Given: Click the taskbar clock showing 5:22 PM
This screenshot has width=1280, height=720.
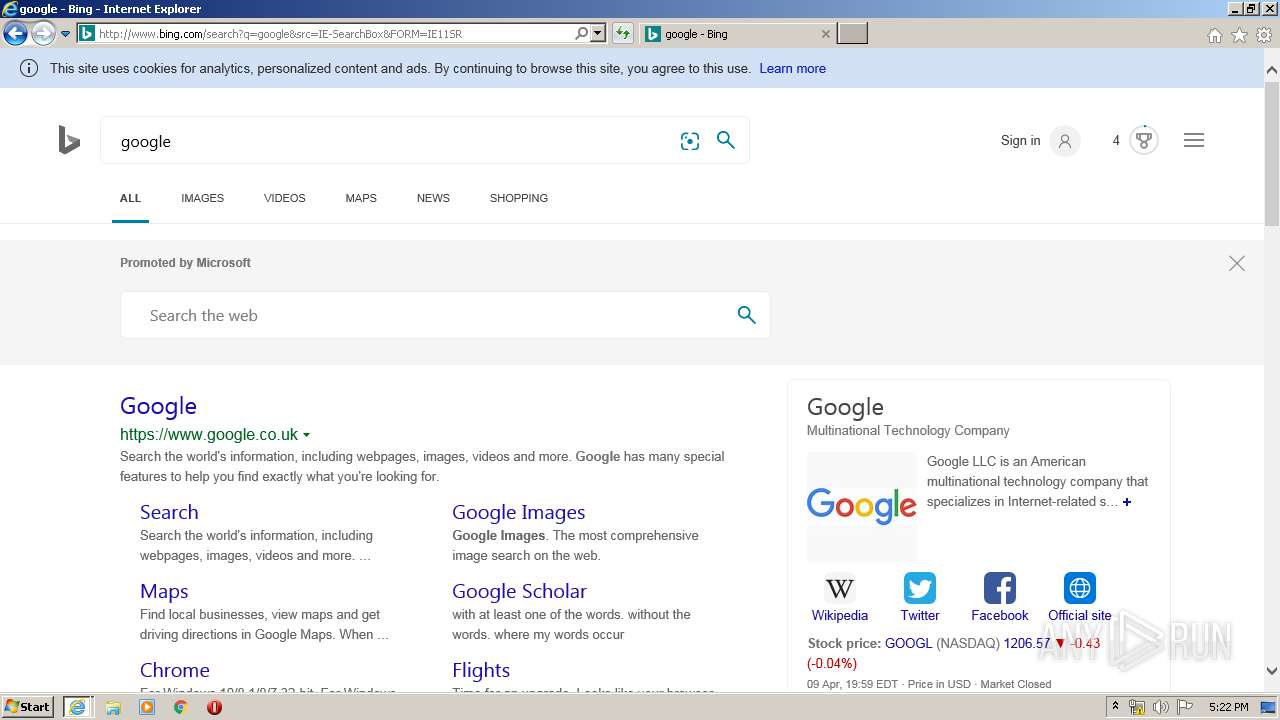Looking at the screenshot, I should [x=1228, y=707].
